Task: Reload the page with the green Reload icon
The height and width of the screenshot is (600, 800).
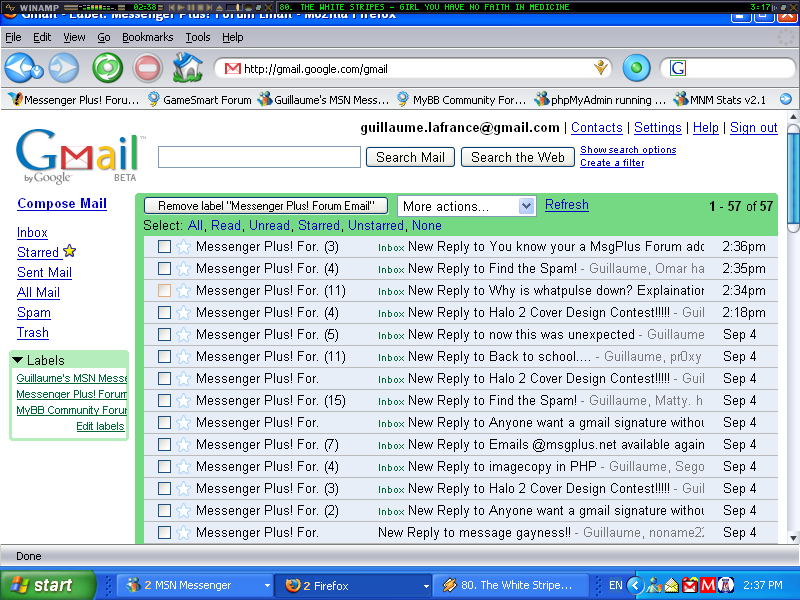Action: point(107,68)
